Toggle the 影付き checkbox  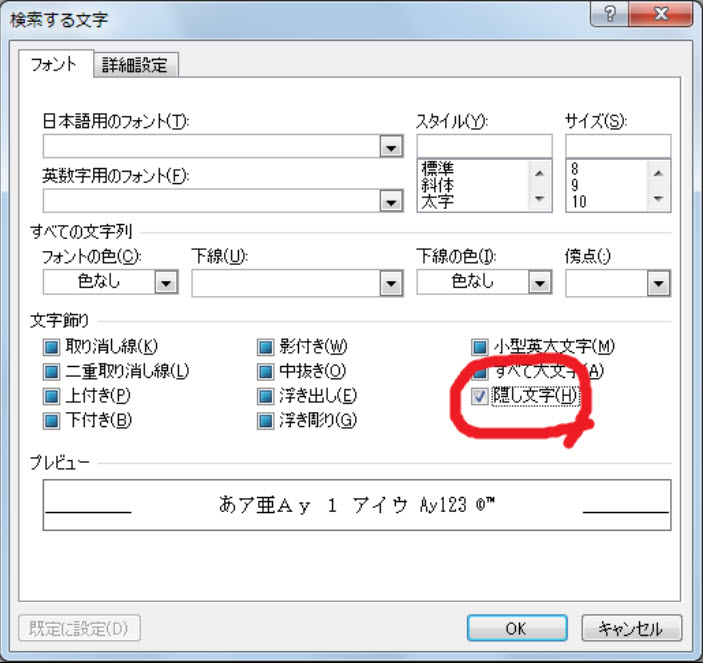click(x=266, y=348)
